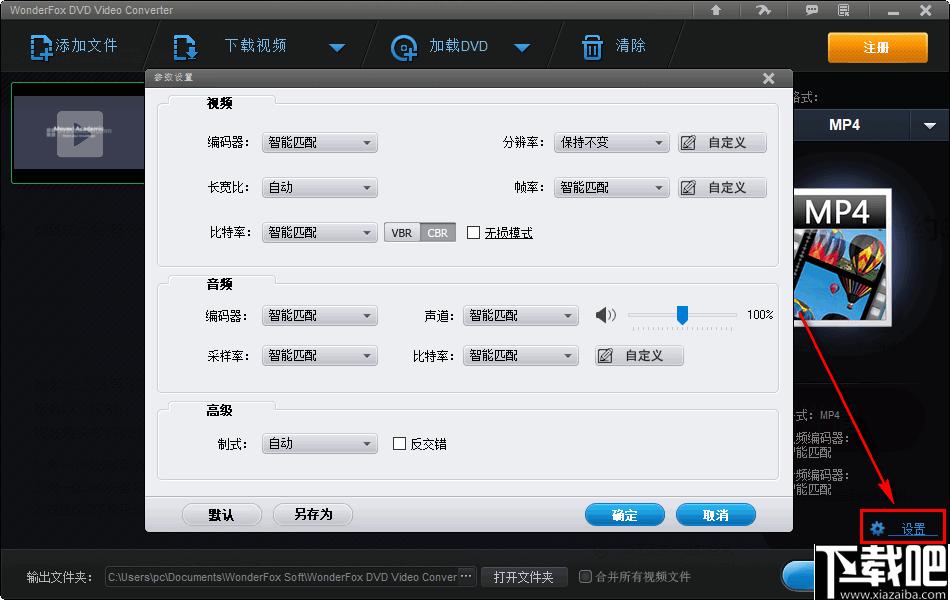Open the resolution (分辨率) dropdown

611,142
